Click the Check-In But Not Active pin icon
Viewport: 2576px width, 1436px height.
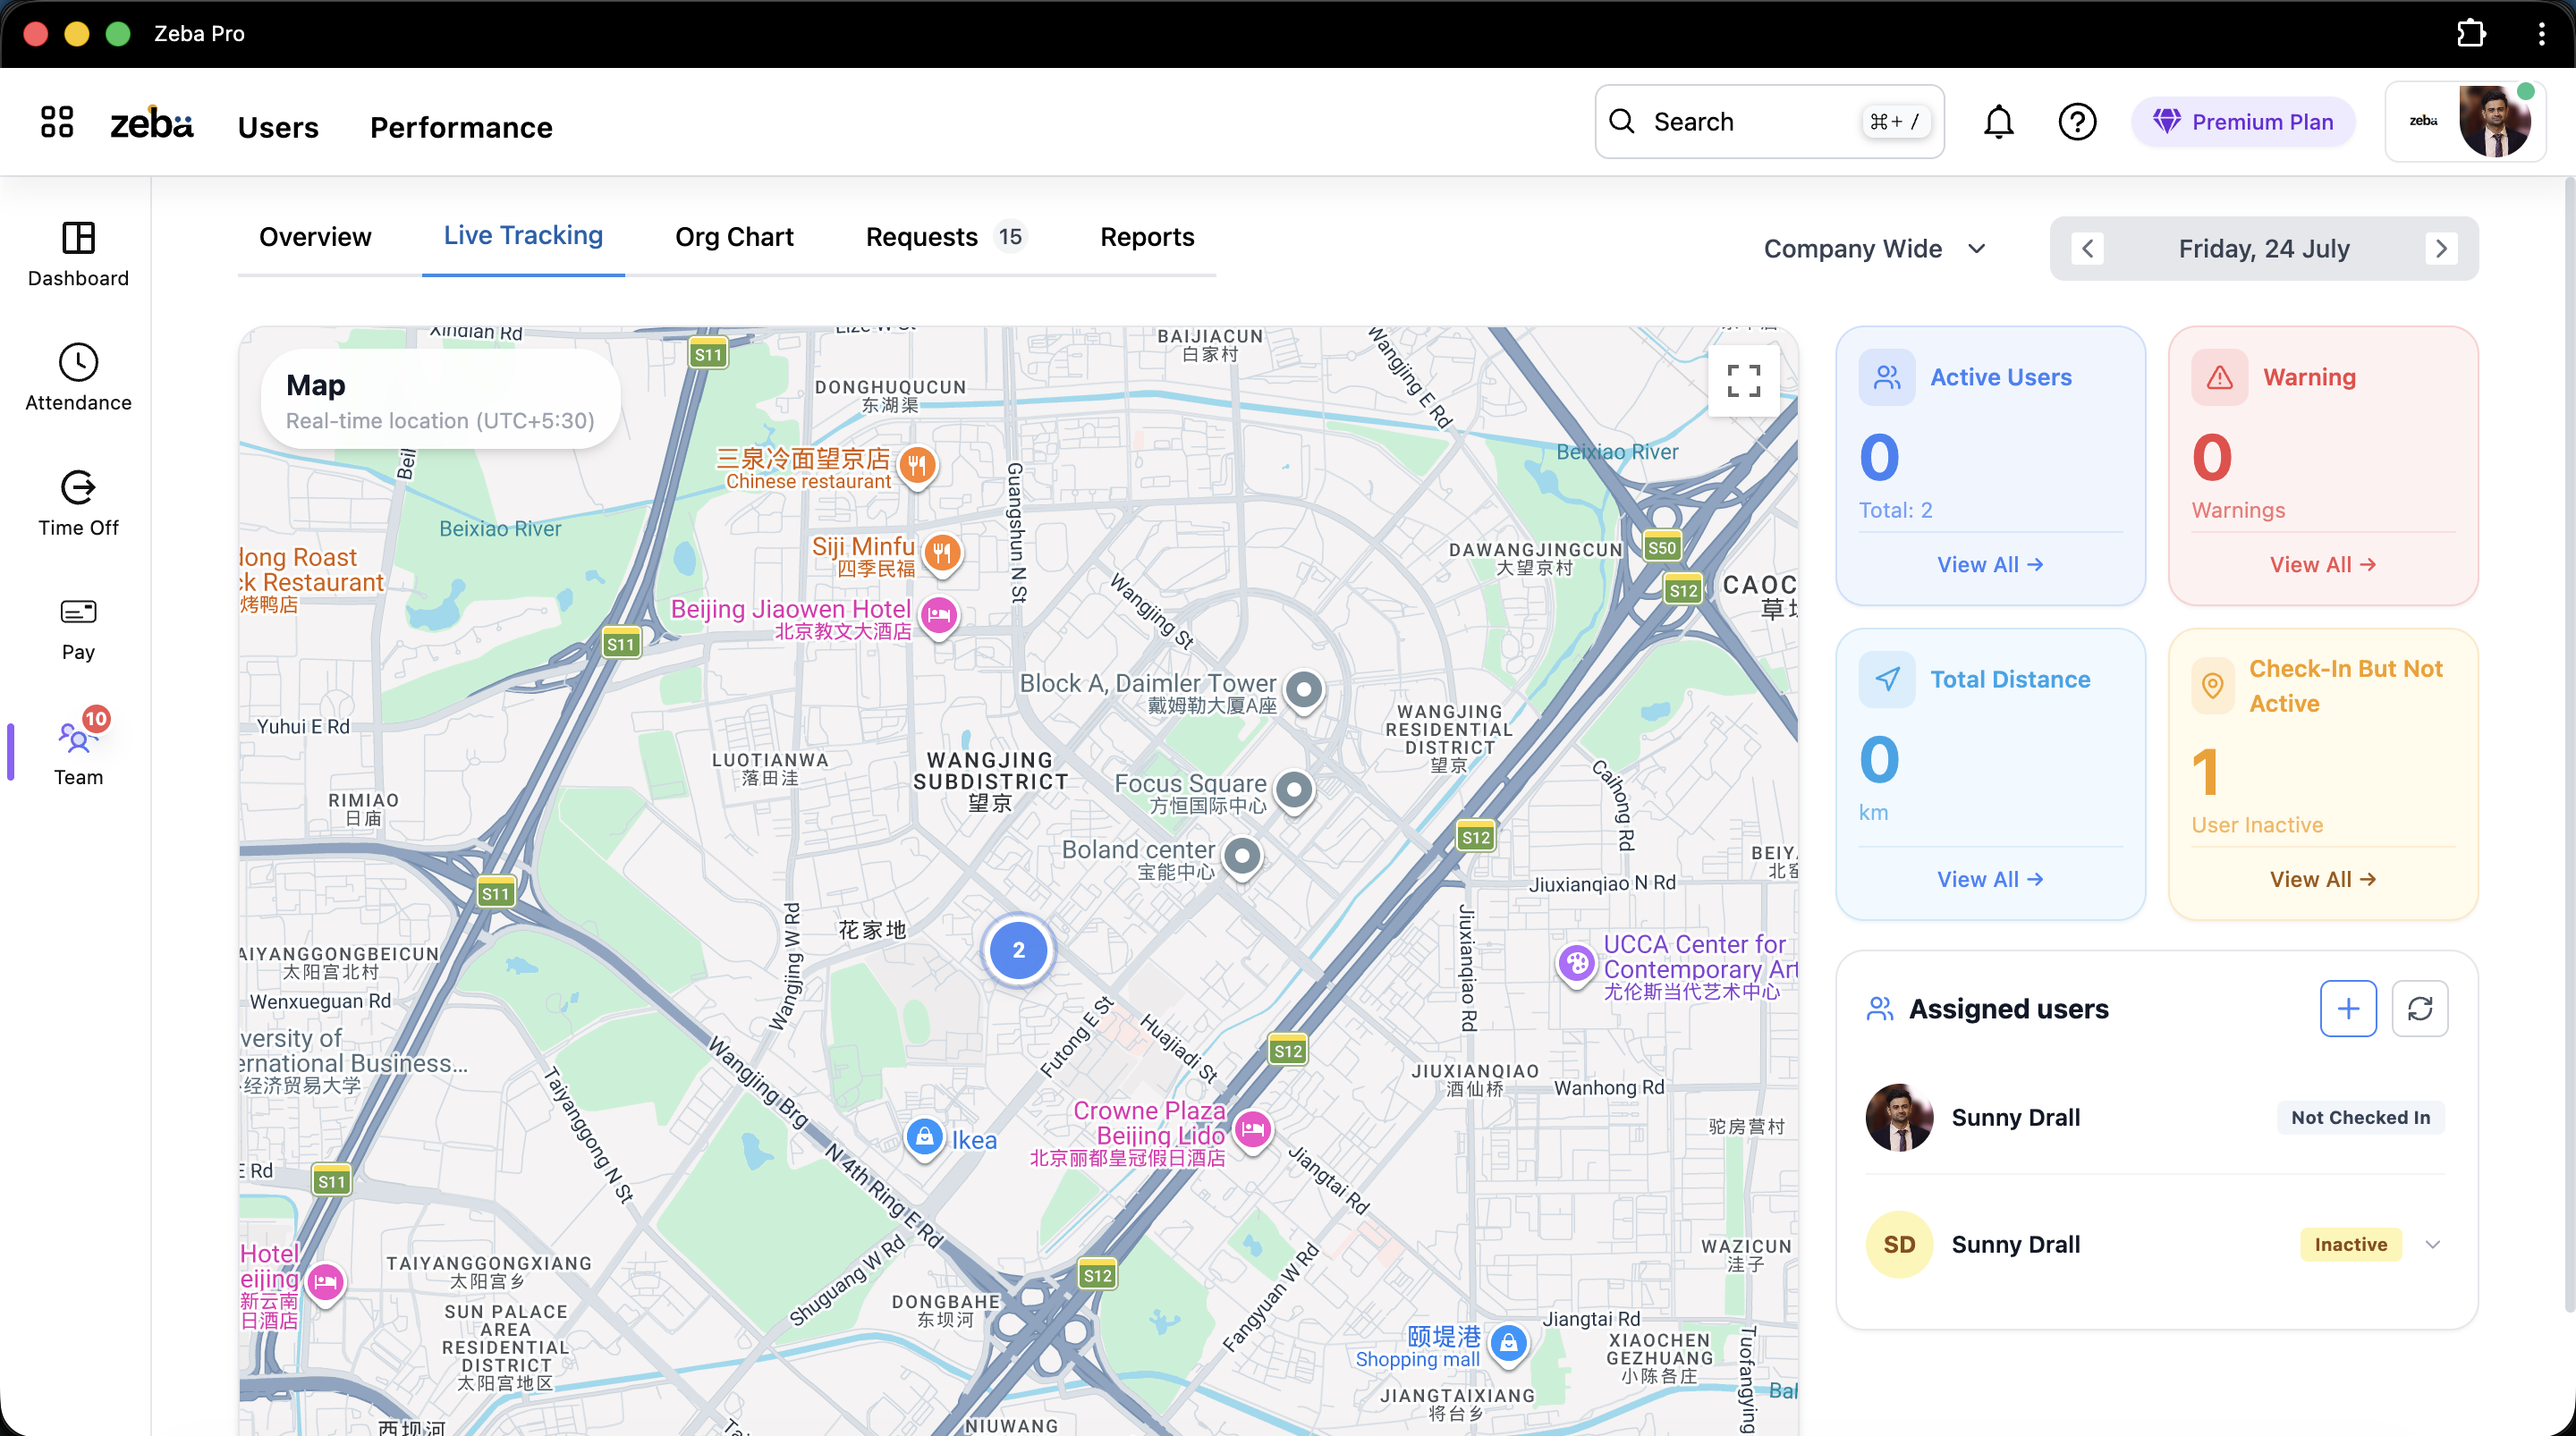(x=2213, y=686)
